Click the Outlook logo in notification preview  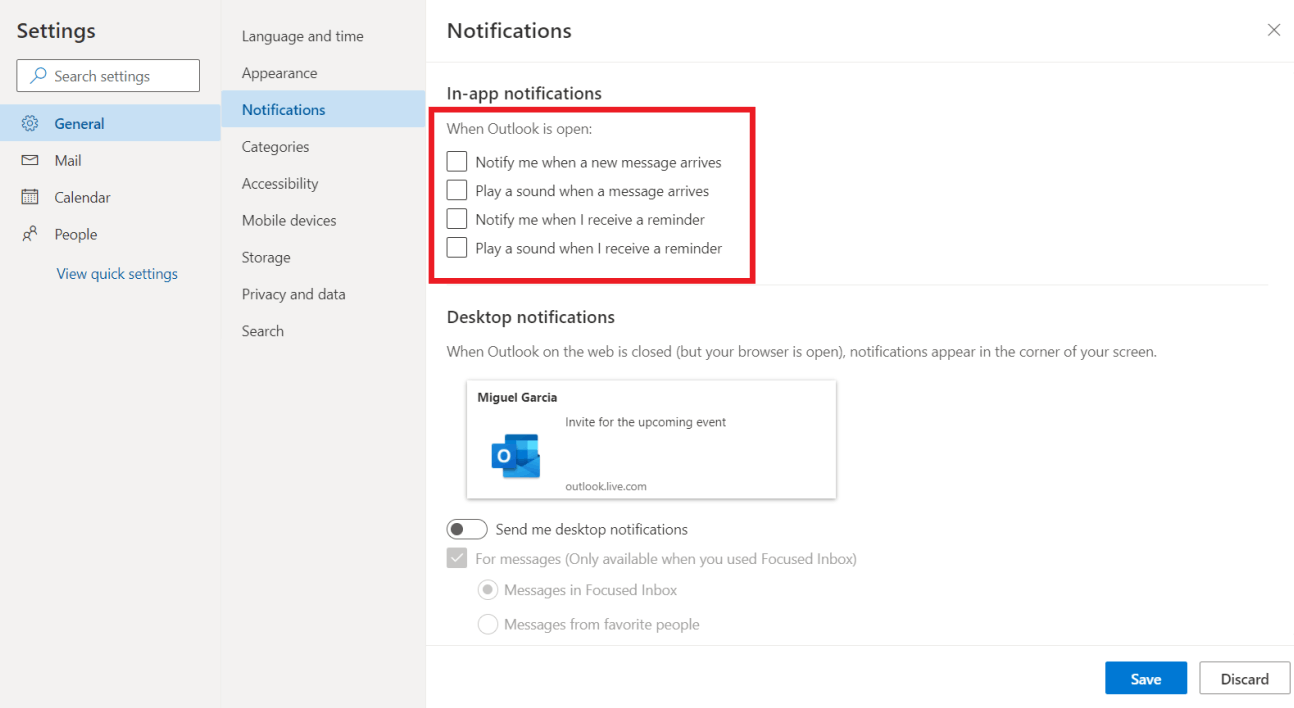click(x=516, y=455)
